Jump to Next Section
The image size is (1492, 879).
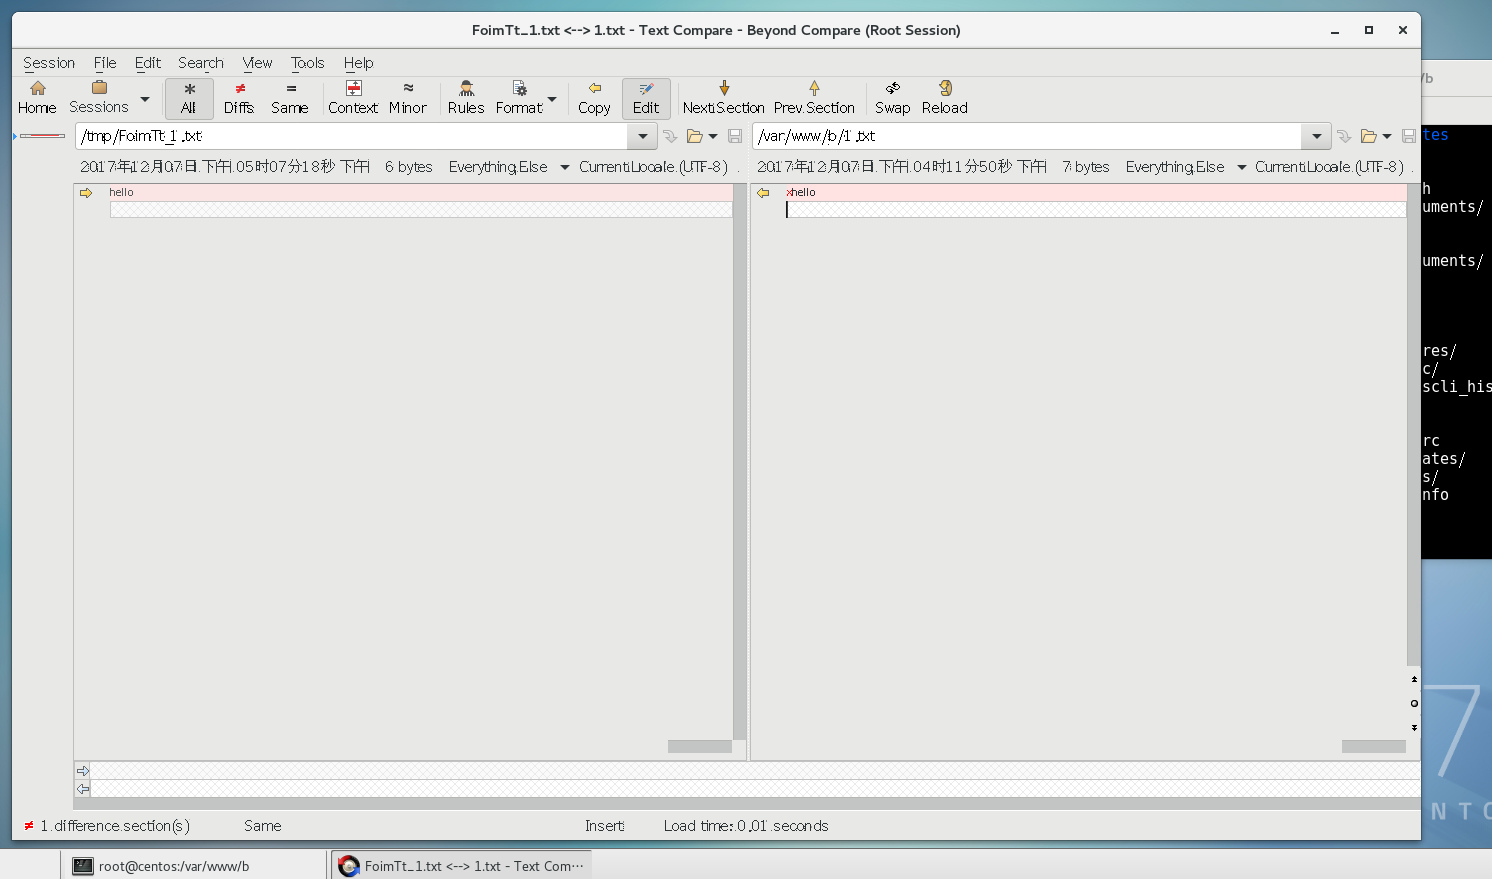point(723,98)
